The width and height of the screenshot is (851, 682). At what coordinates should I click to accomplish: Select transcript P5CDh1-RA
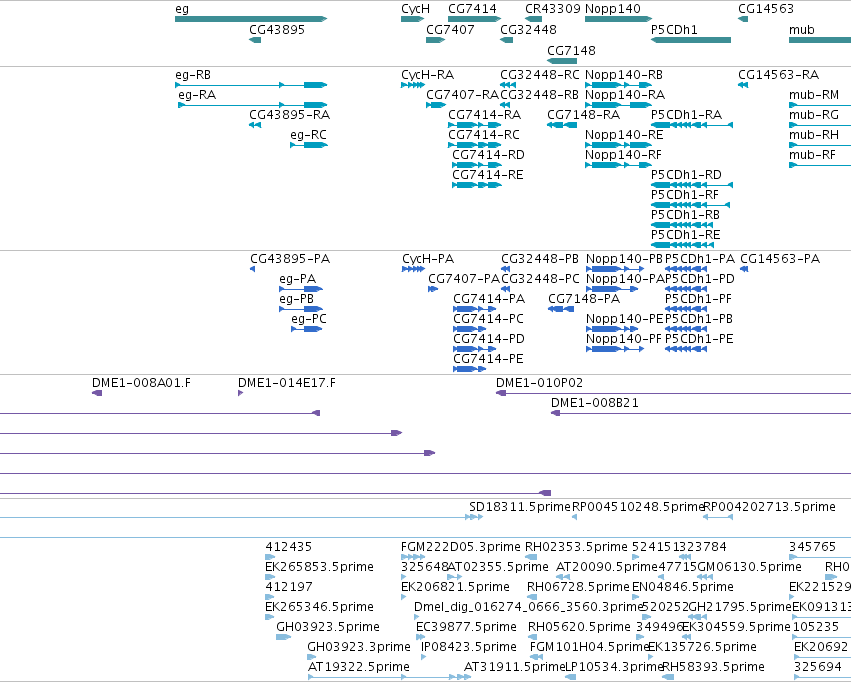(691, 125)
